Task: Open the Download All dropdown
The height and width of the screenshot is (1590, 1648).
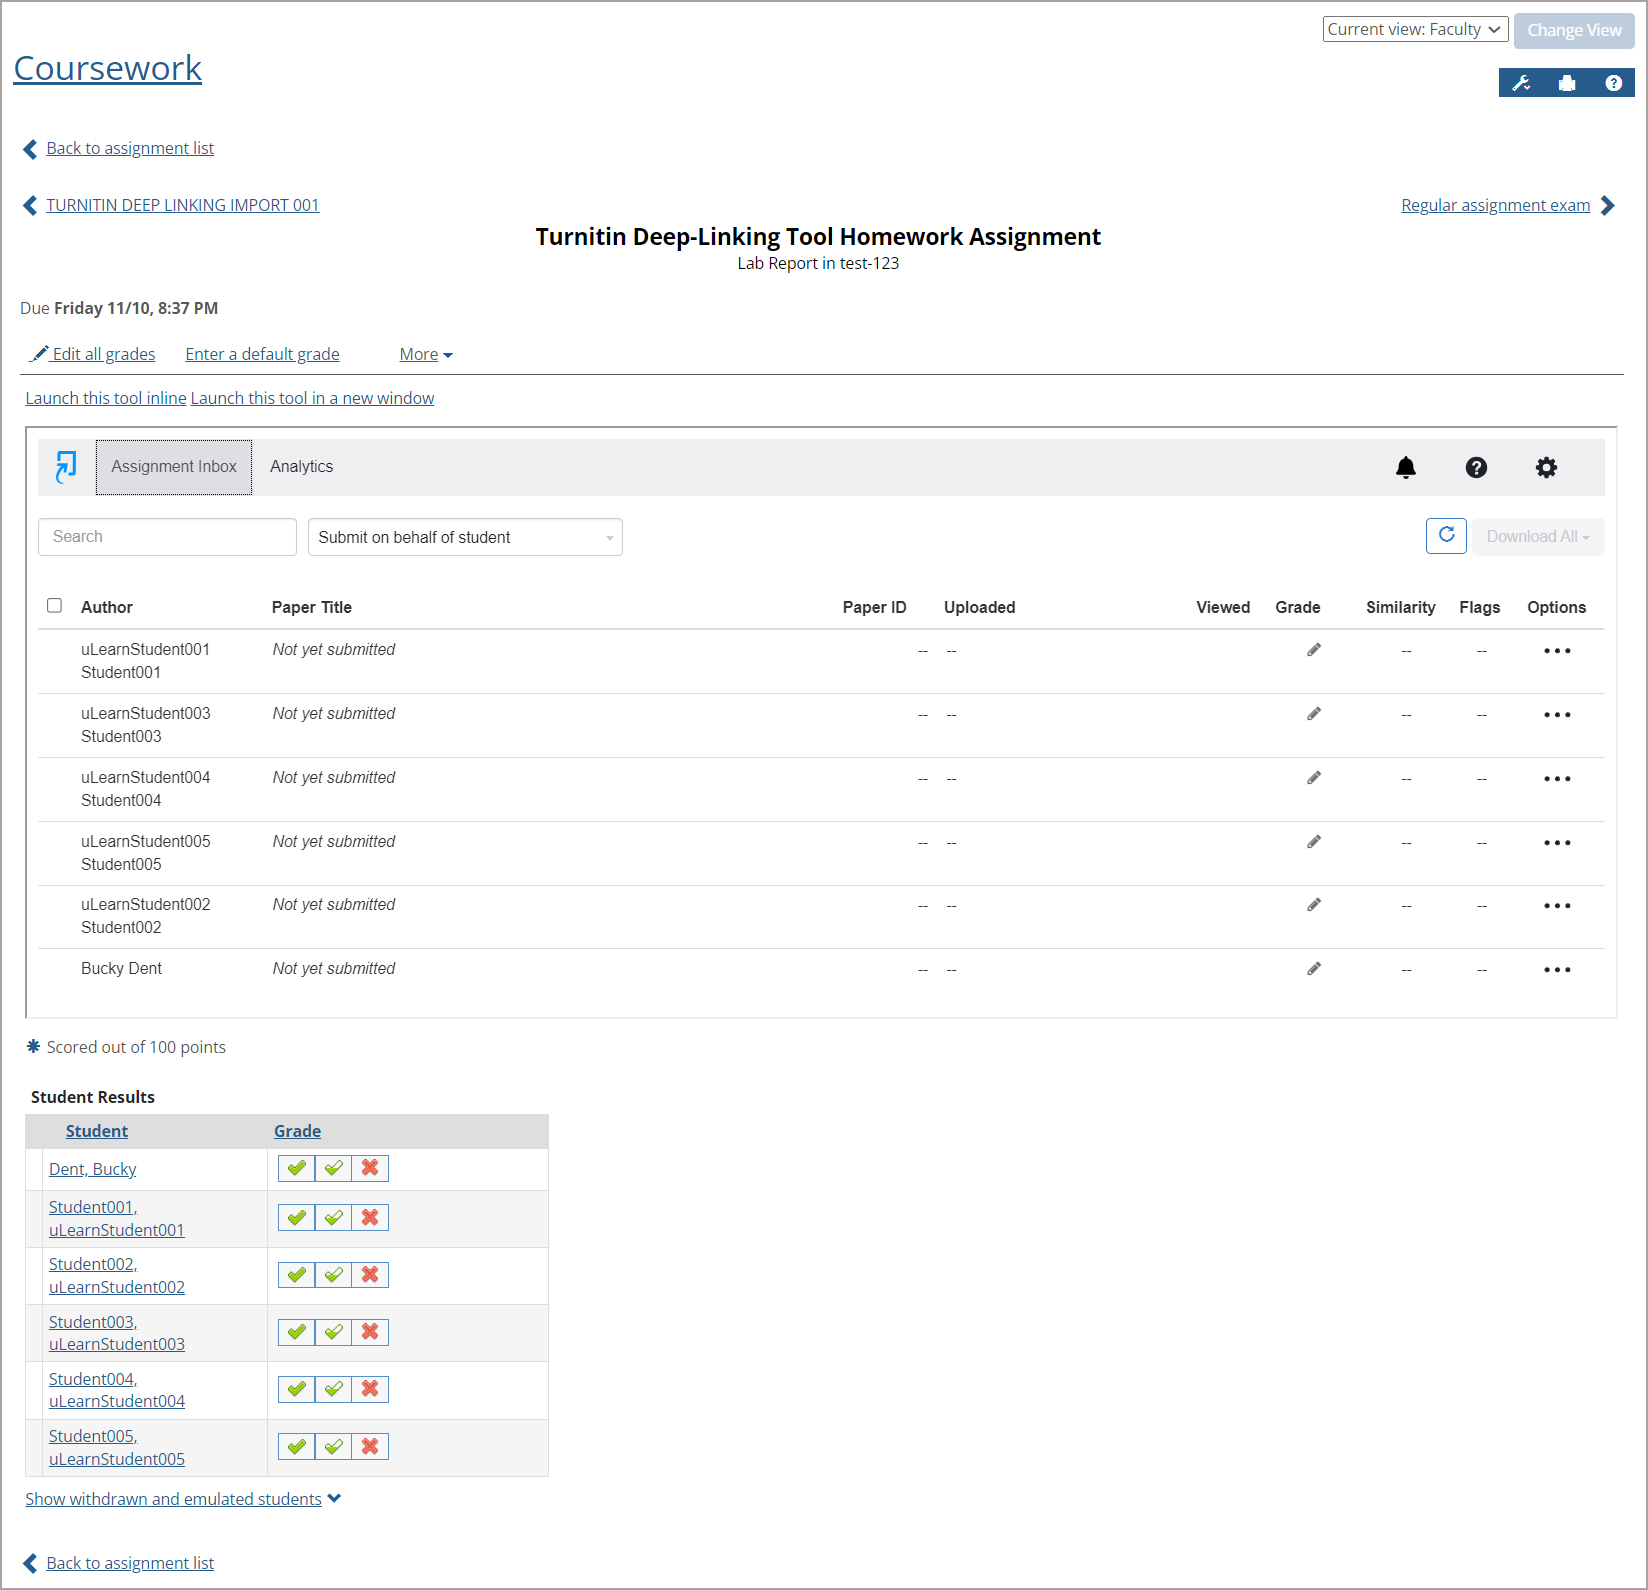Action: 1538,536
